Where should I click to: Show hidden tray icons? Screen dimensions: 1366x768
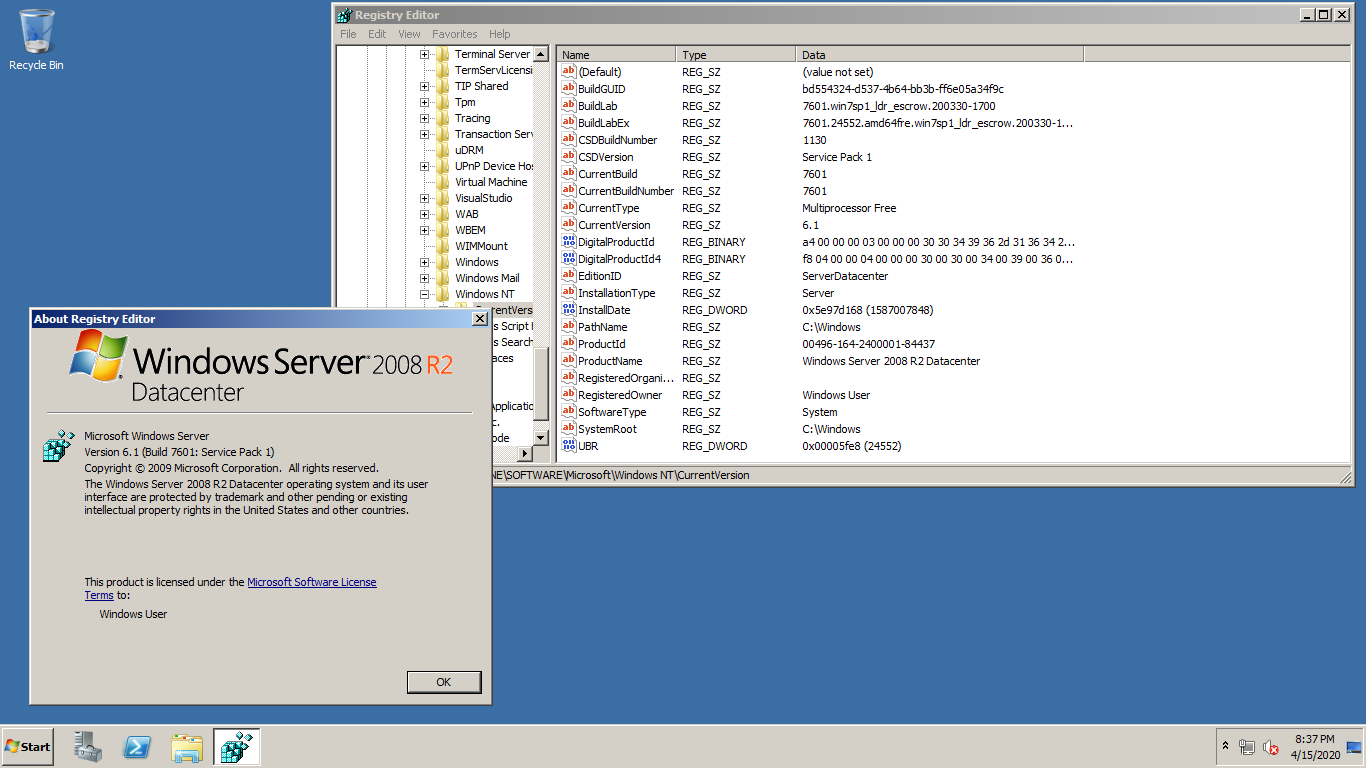(x=1225, y=746)
